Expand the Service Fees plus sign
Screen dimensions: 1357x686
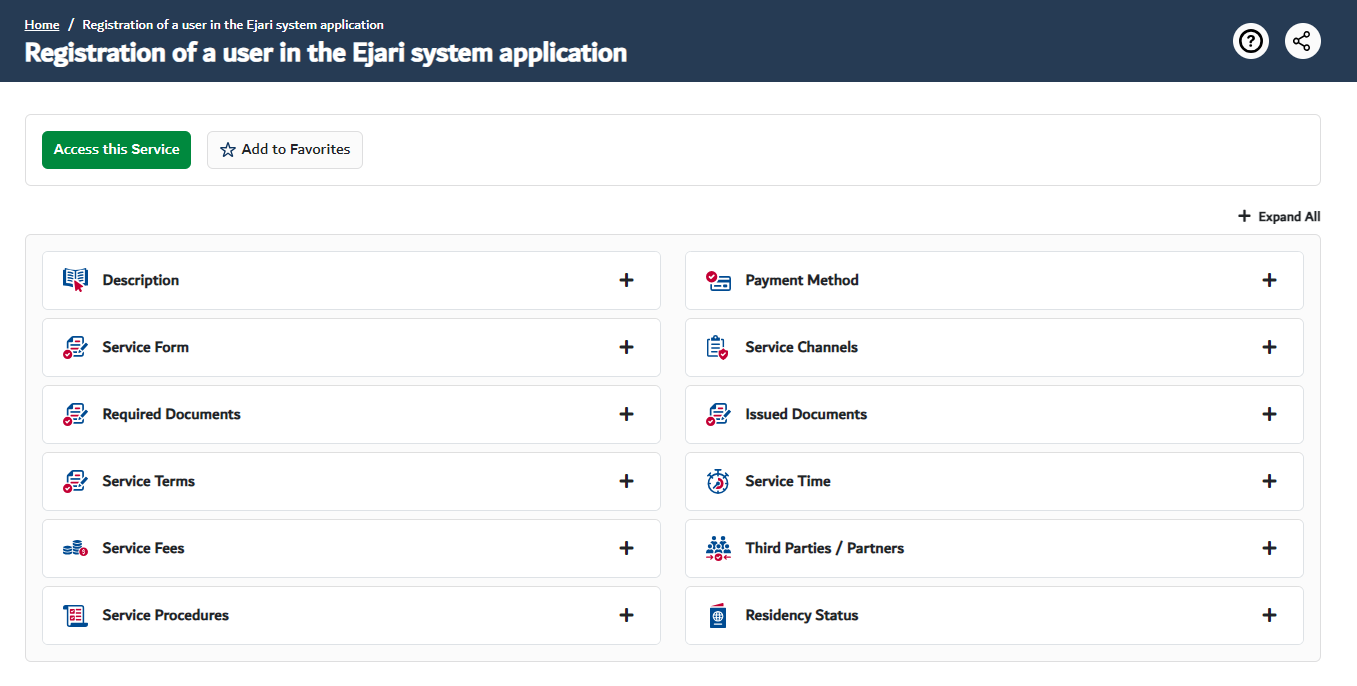(x=626, y=548)
